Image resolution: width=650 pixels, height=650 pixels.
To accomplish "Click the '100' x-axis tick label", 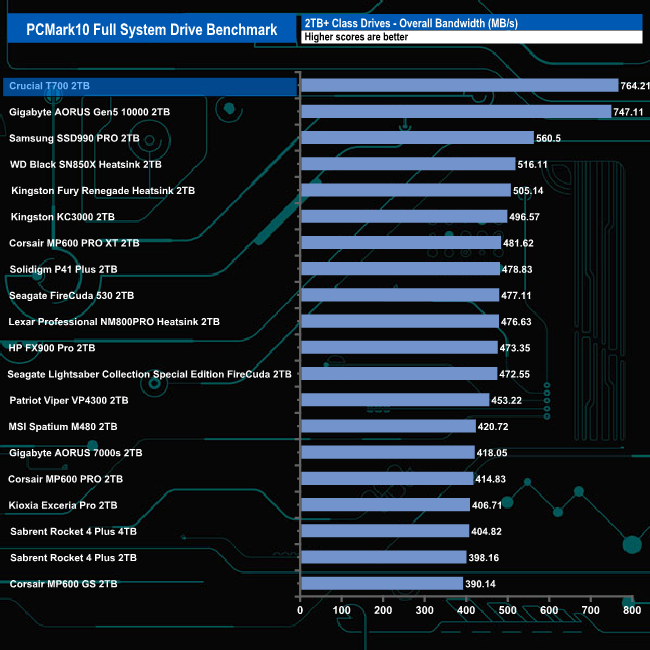I will 342,610.
